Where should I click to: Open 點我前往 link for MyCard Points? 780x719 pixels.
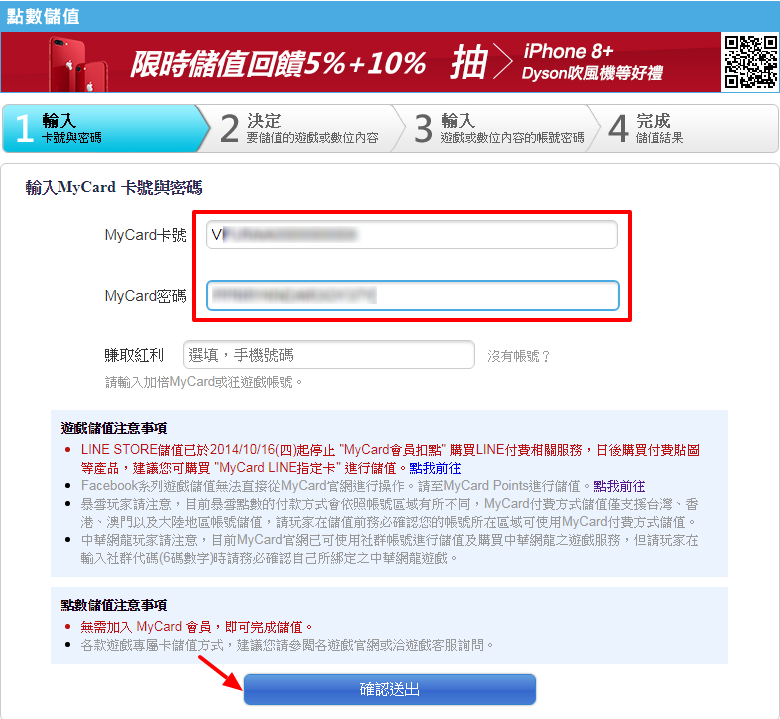pyautogui.click(x=619, y=486)
